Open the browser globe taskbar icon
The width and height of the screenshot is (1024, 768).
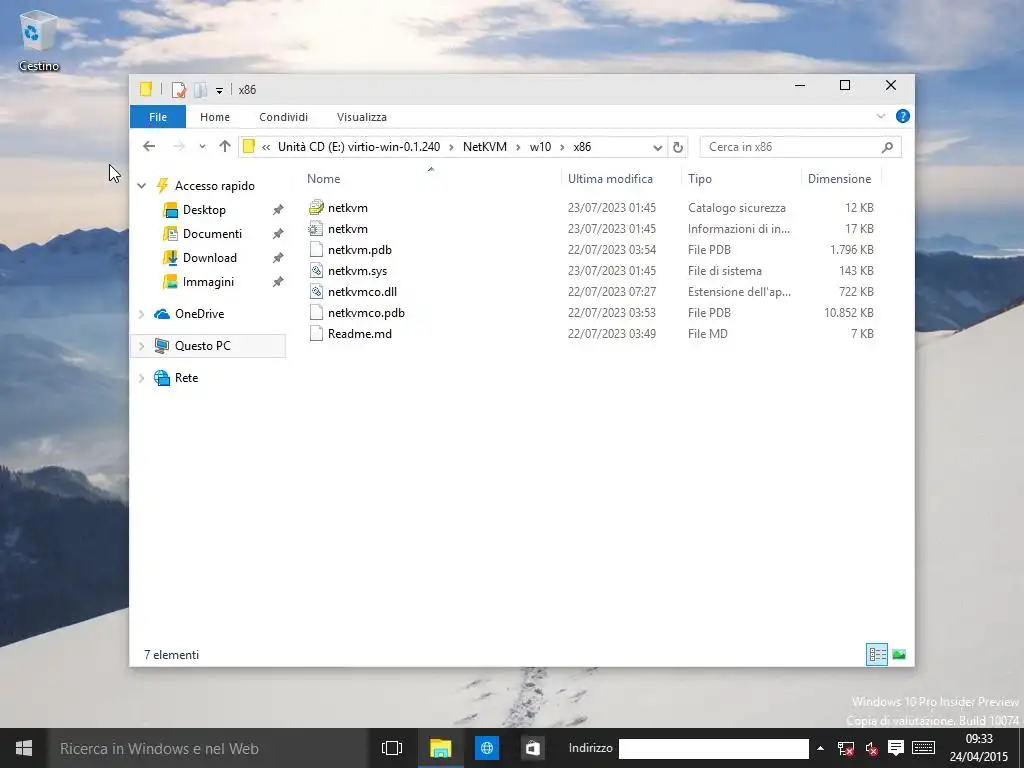point(487,748)
